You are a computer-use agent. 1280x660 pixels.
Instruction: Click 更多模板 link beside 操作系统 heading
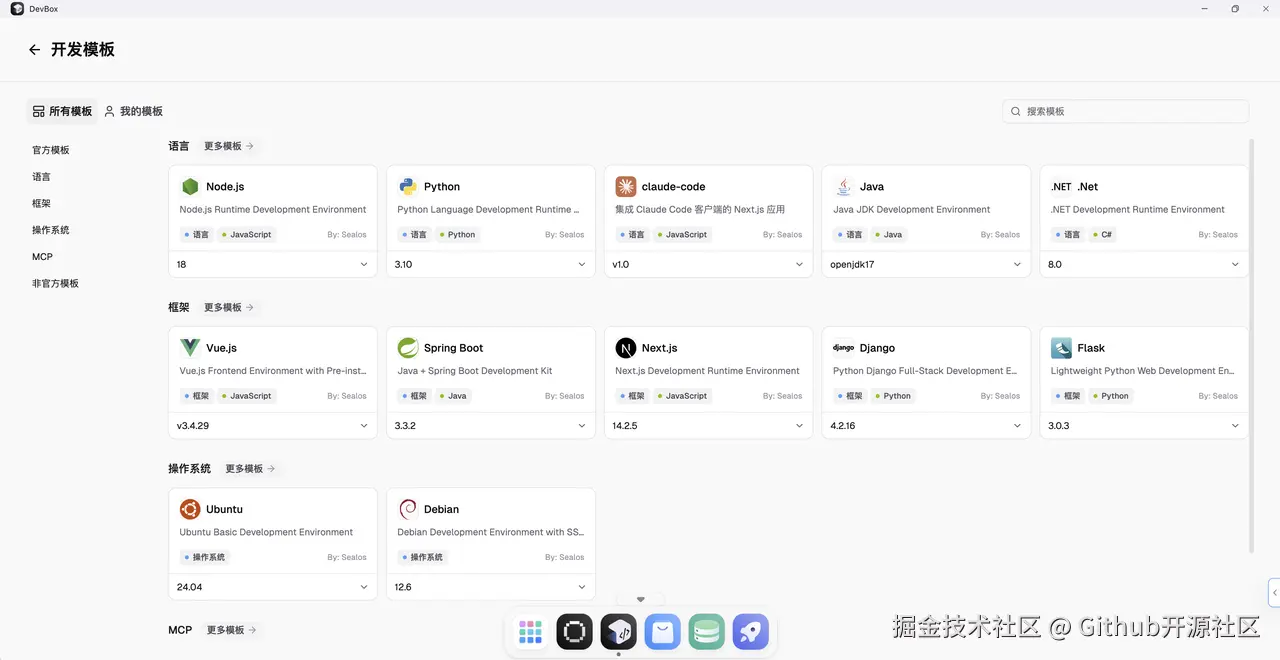(x=250, y=468)
